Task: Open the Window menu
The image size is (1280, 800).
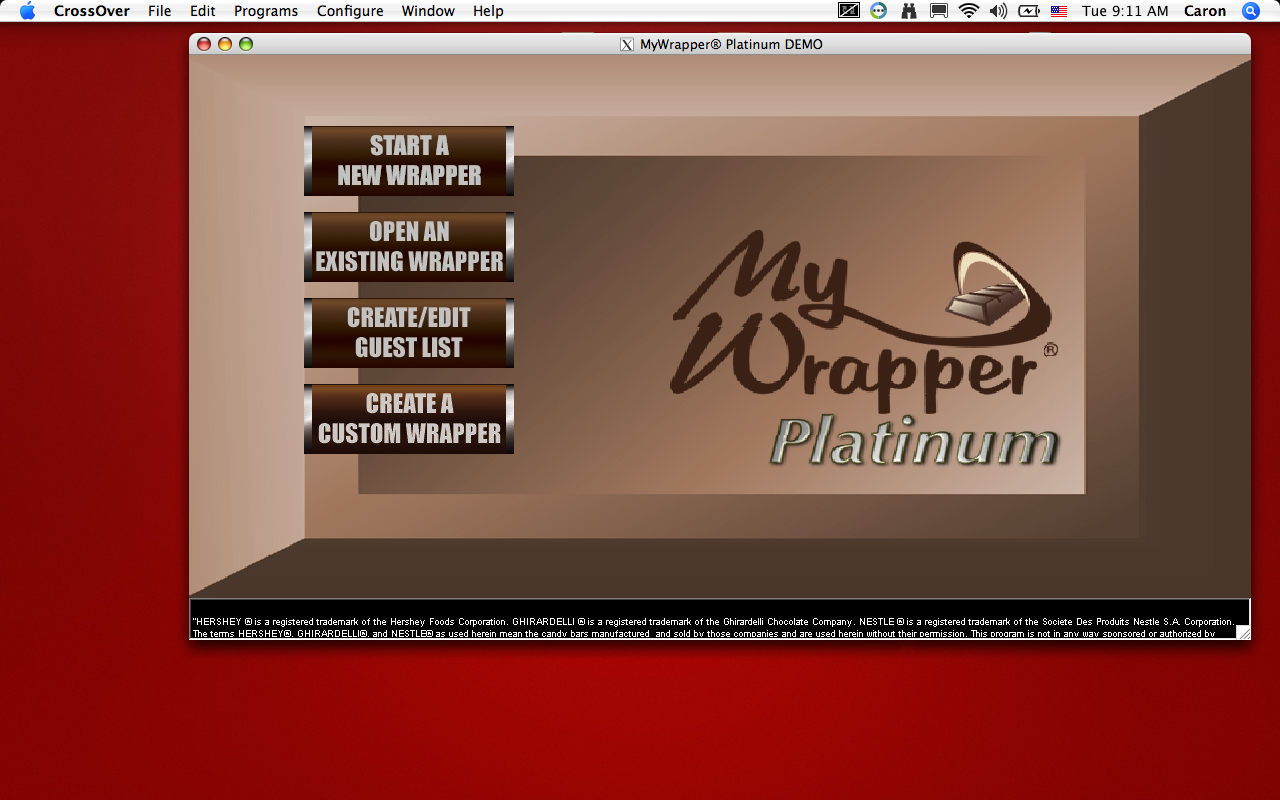Action: 428,11
